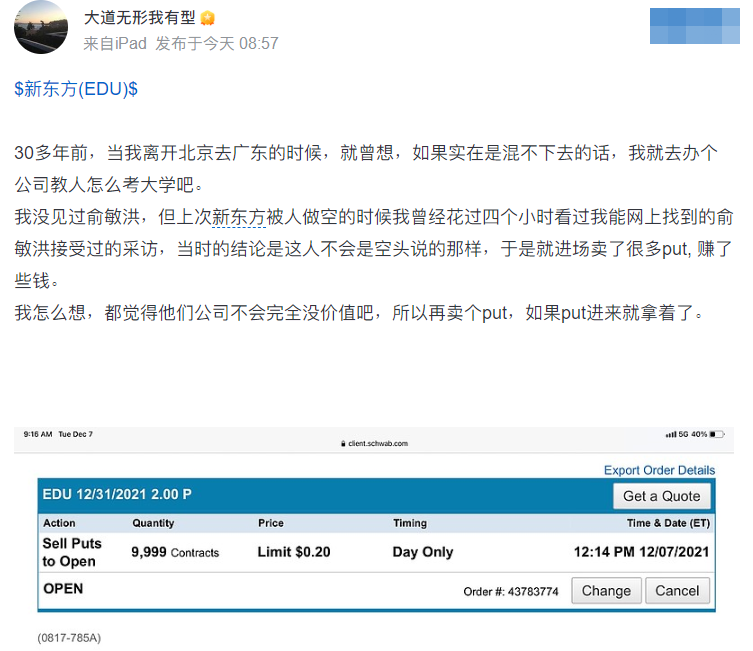Click the Change order button
The height and width of the screenshot is (651, 753).
point(606,591)
